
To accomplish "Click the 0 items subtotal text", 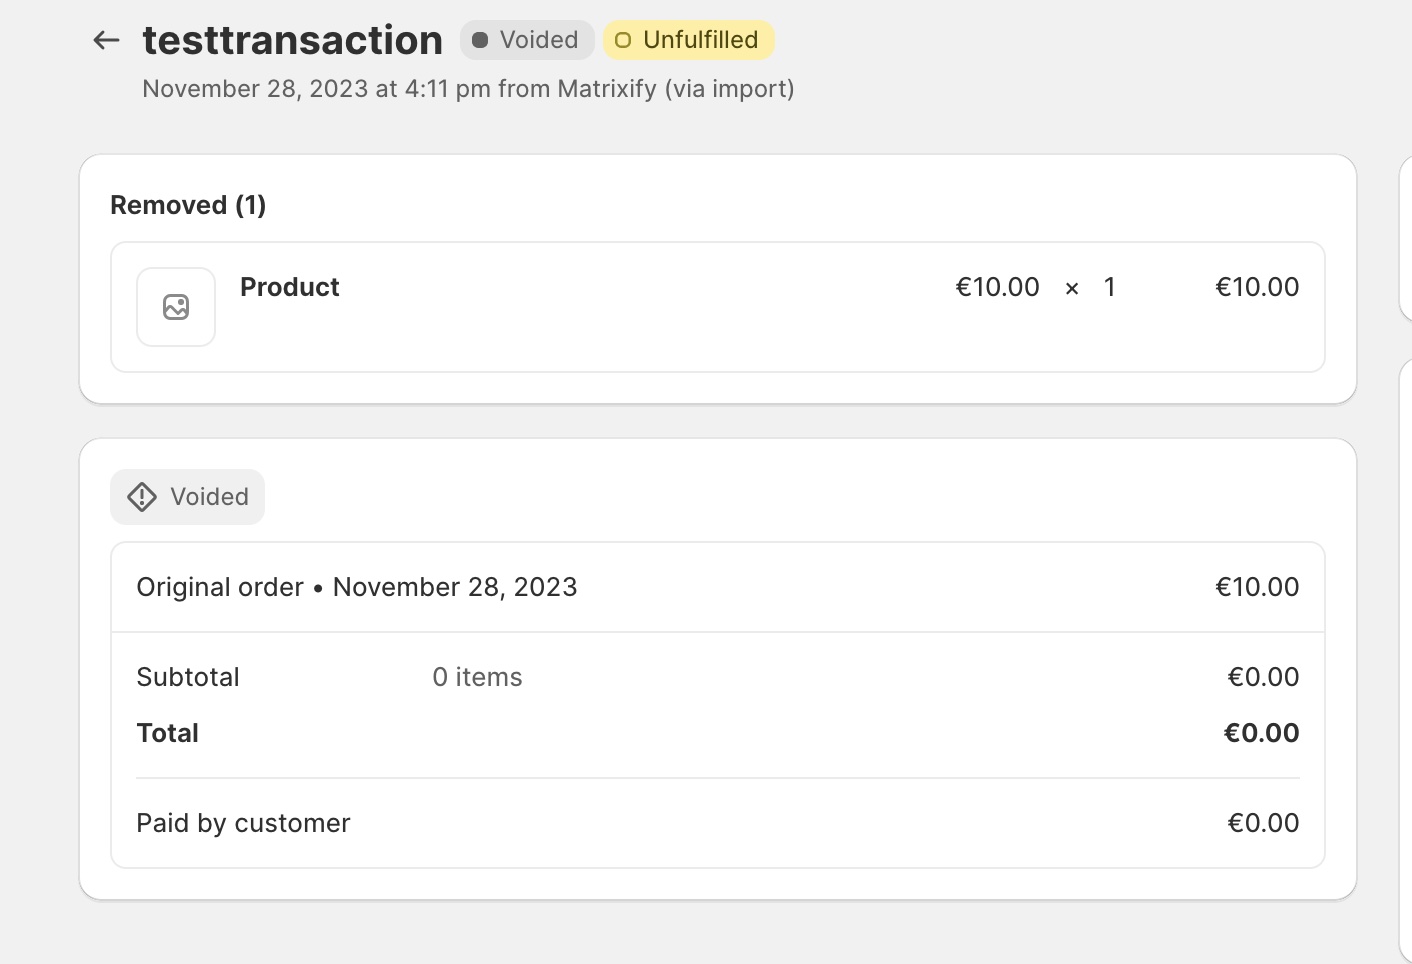I will tap(477, 677).
